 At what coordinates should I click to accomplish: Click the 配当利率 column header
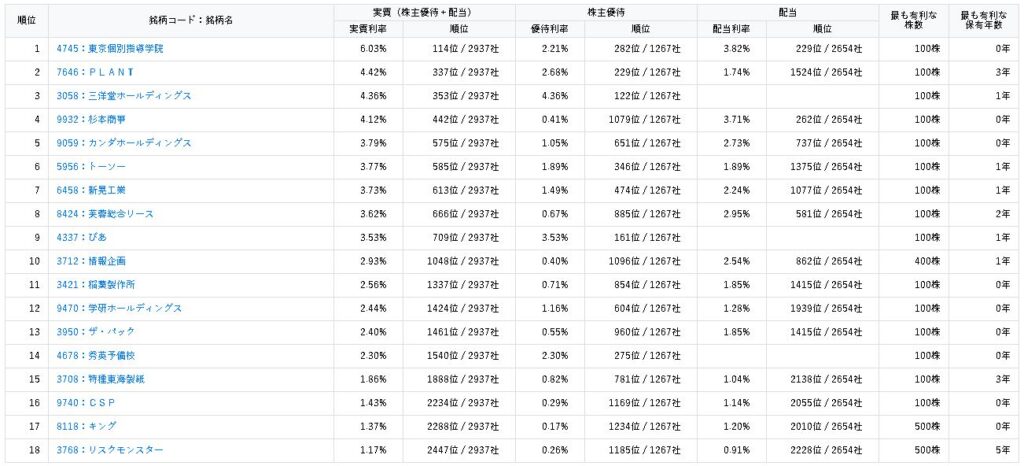tap(731, 29)
